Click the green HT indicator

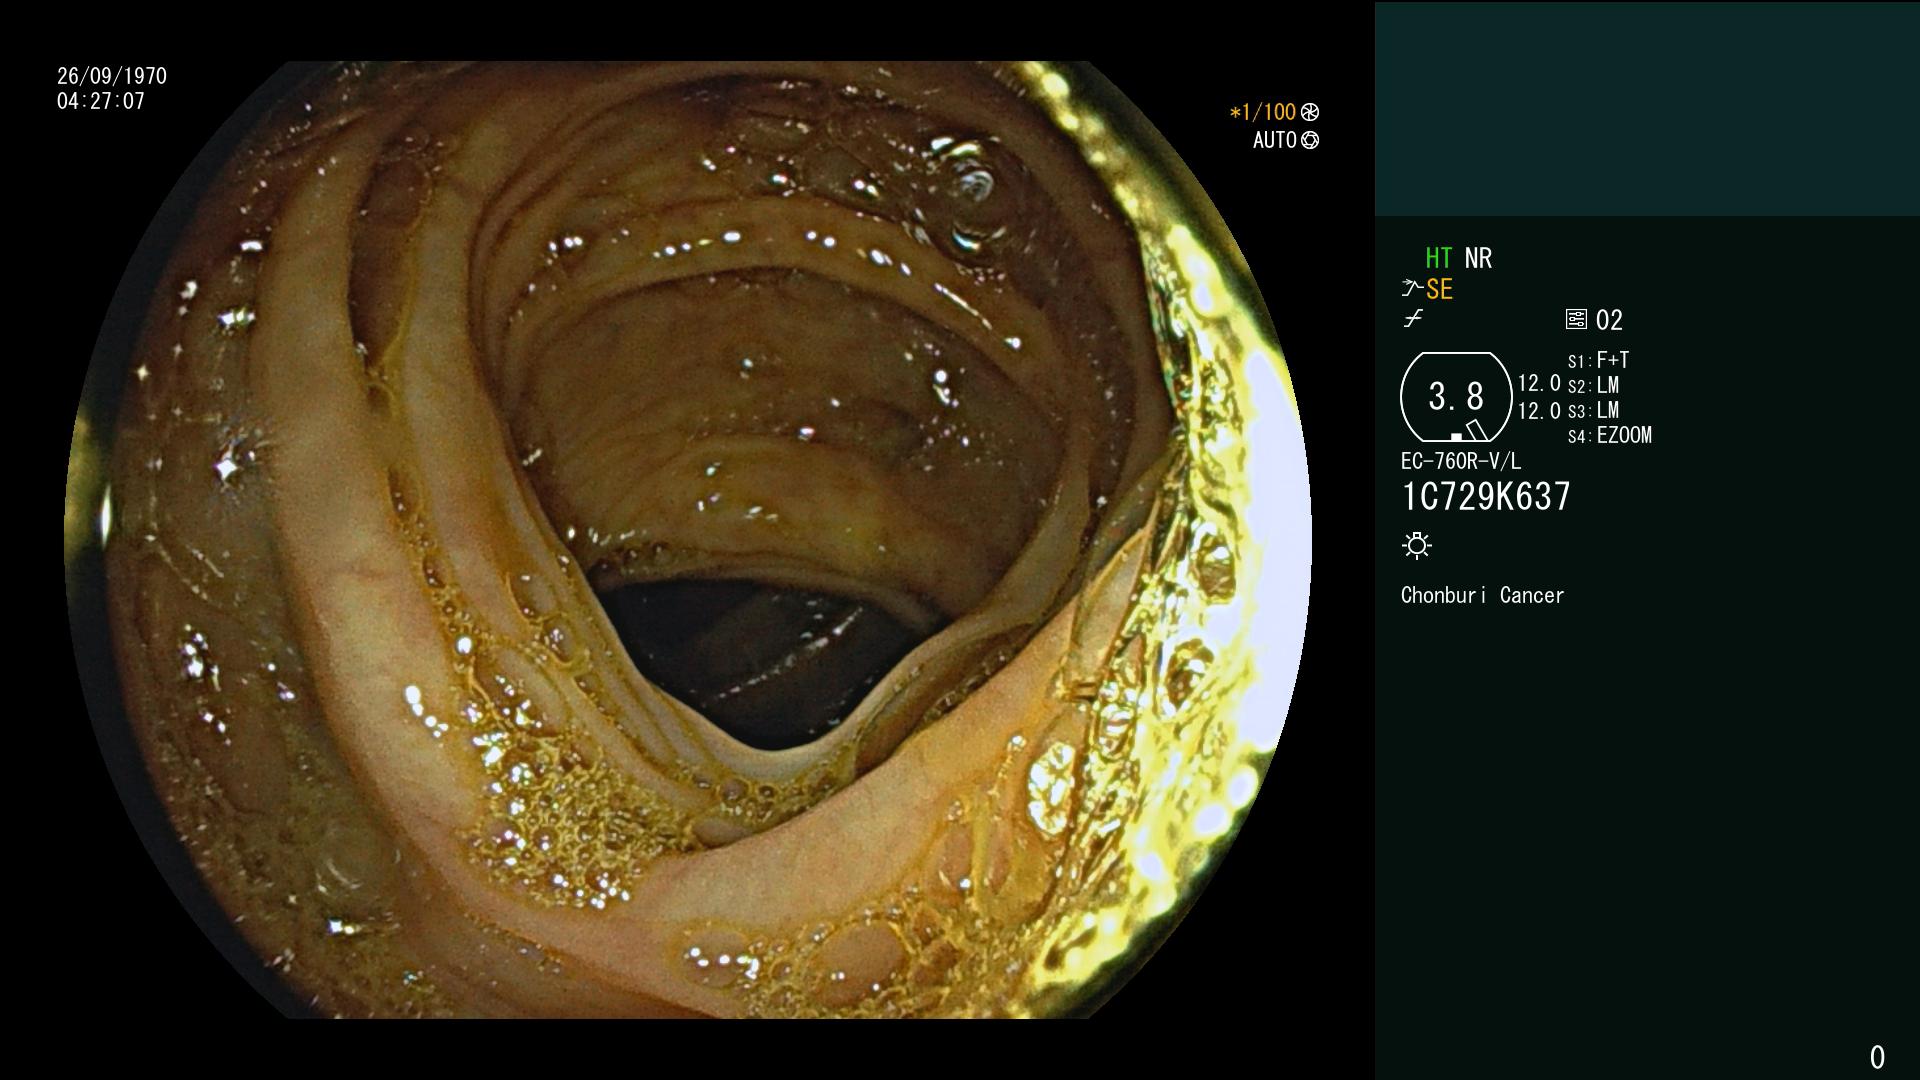1439,258
